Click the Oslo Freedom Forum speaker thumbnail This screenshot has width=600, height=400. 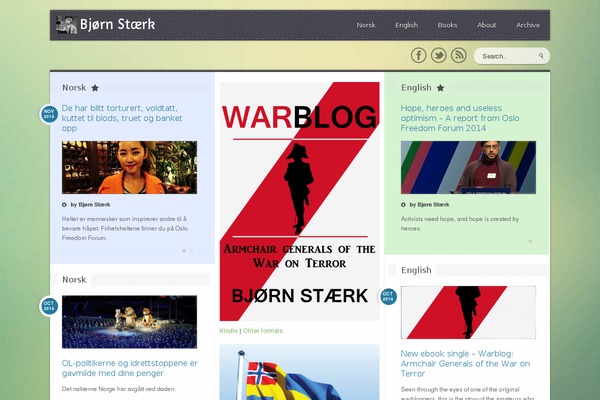pos(468,167)
